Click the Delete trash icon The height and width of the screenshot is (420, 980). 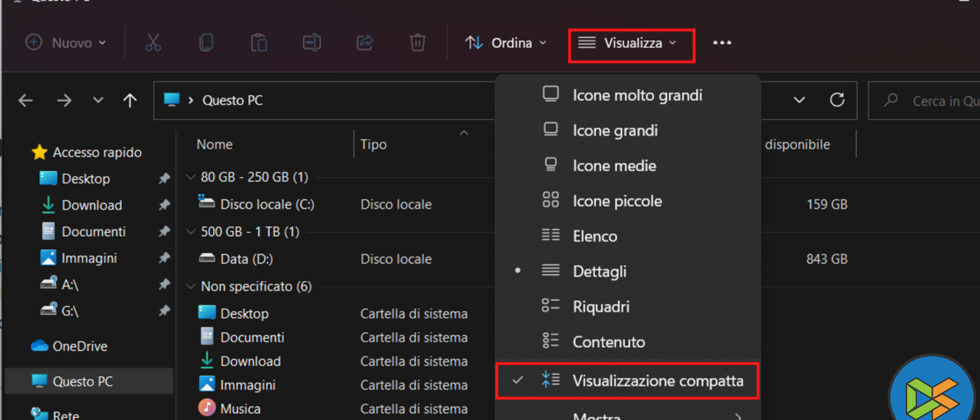click(x=418, y=43)
